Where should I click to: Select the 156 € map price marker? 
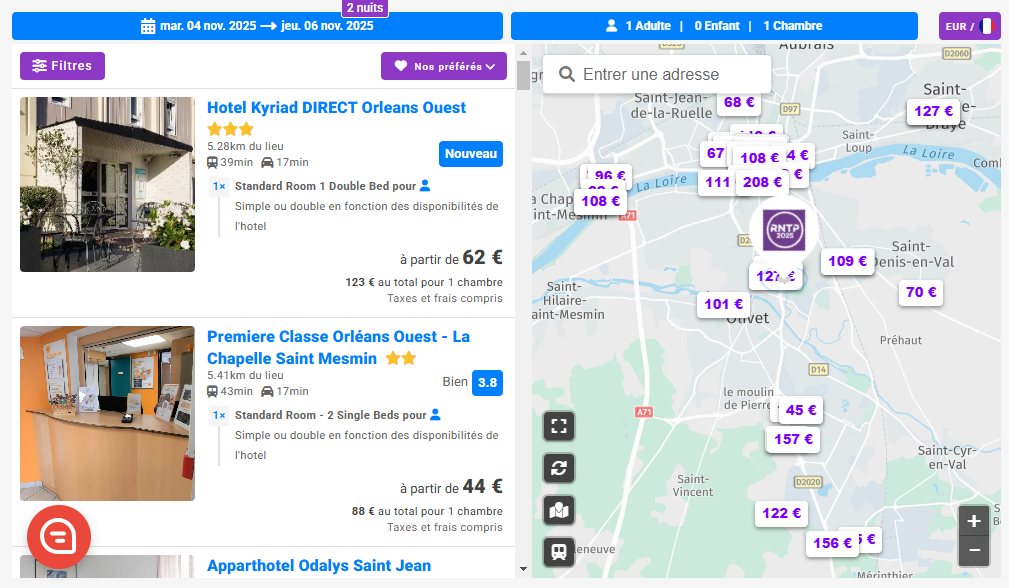(832, 544)
